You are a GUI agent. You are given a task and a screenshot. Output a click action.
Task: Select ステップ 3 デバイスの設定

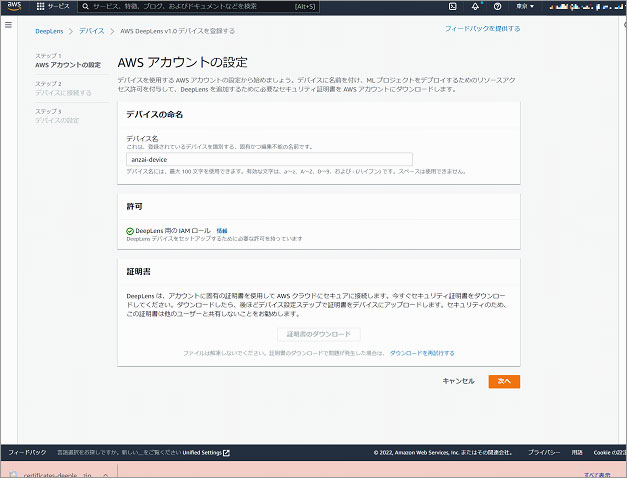pos(57,116)
